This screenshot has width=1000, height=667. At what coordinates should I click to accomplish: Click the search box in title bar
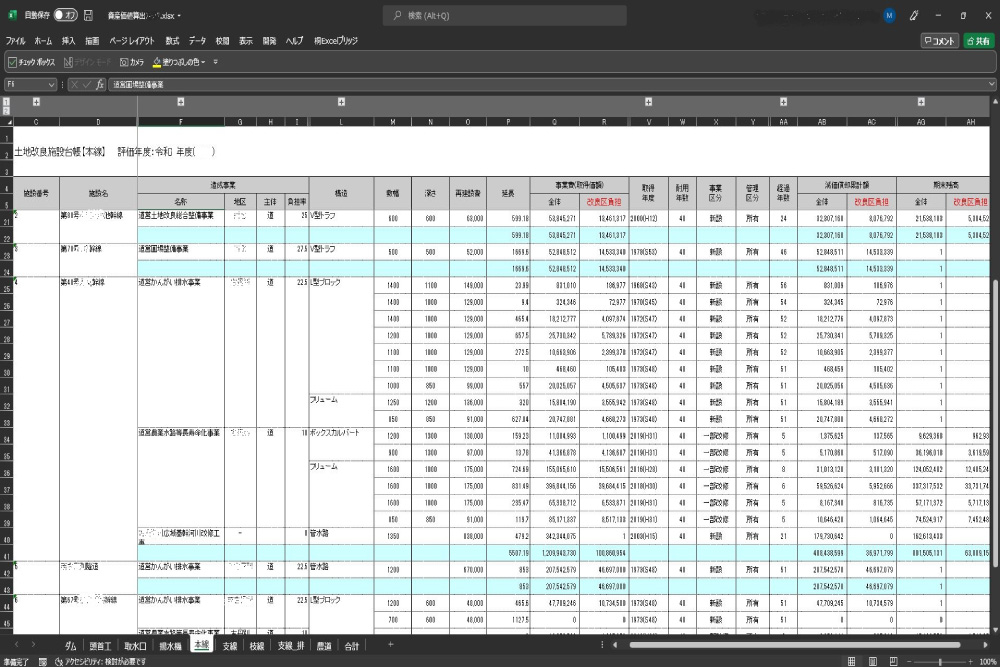(x=505, y=16)
